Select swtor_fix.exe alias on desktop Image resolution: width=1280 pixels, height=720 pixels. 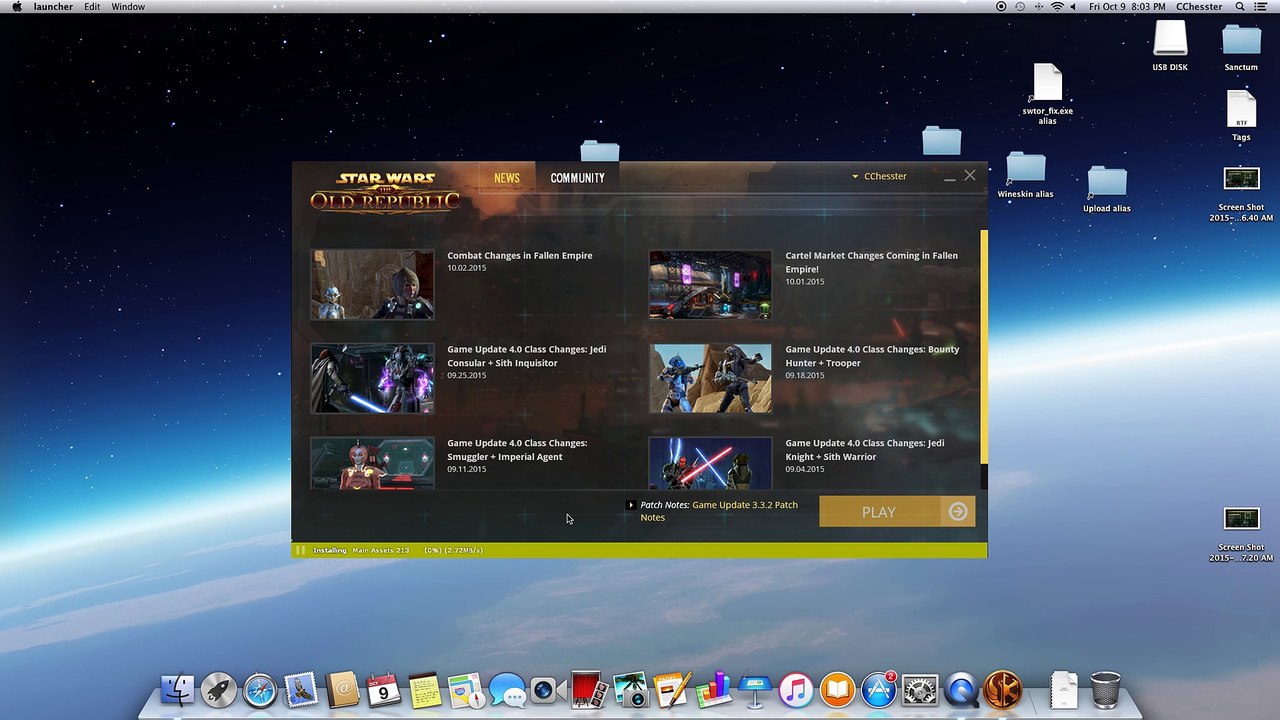[1047, 95]
